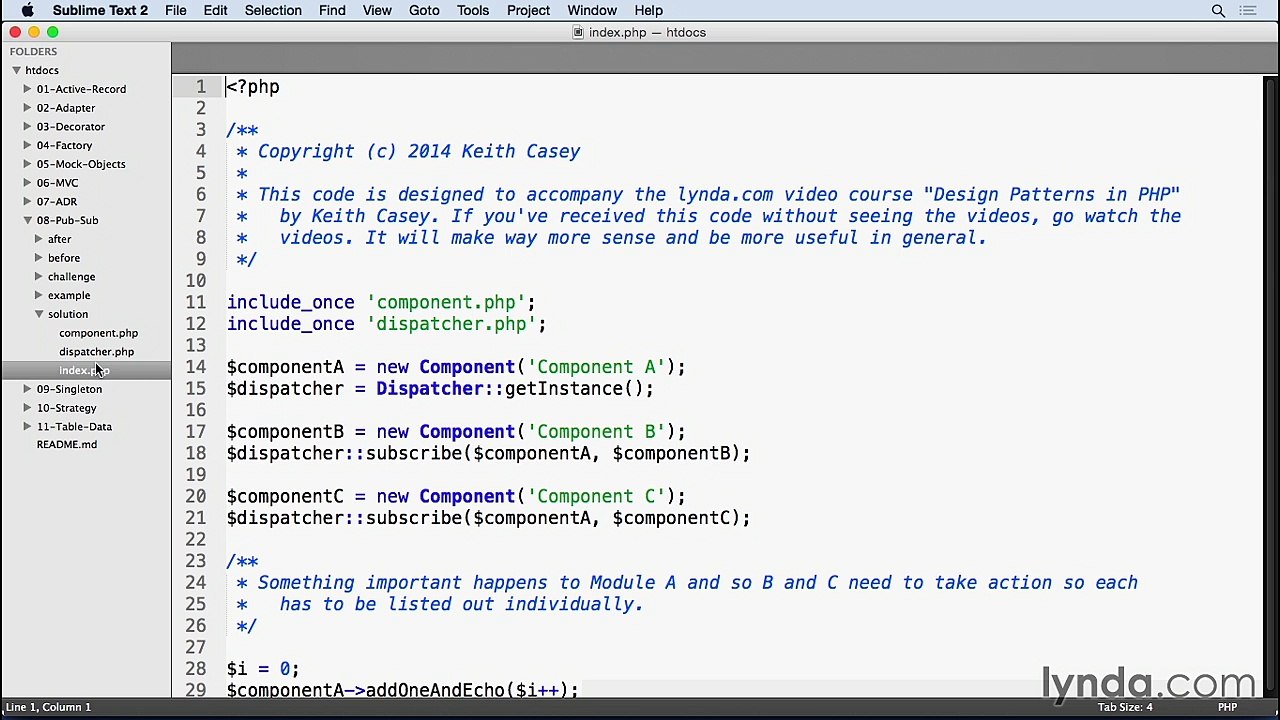Open dispatcher.php from the sidebar
The width and height of the screenshot is (1280, 720).
(x=96, y=352)
